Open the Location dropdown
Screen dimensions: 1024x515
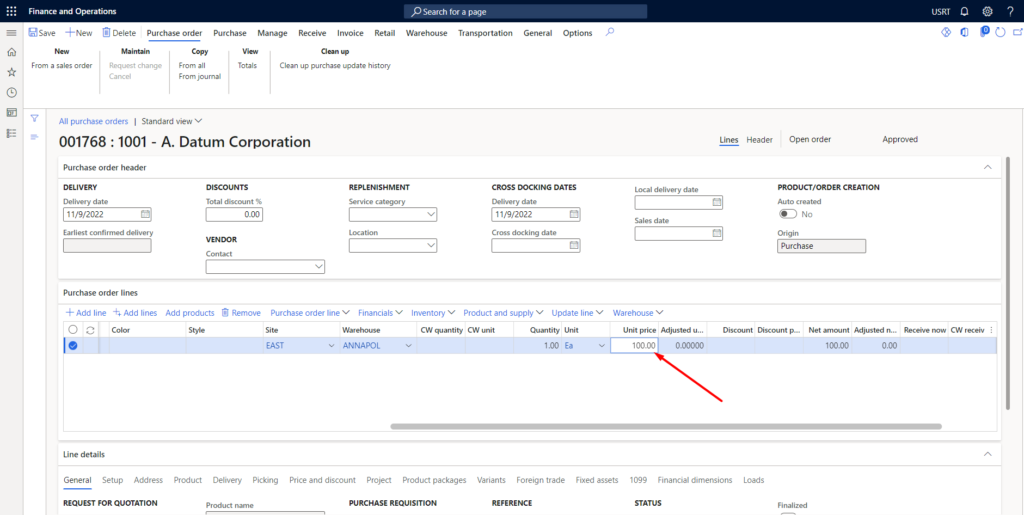tap(430, 245)
